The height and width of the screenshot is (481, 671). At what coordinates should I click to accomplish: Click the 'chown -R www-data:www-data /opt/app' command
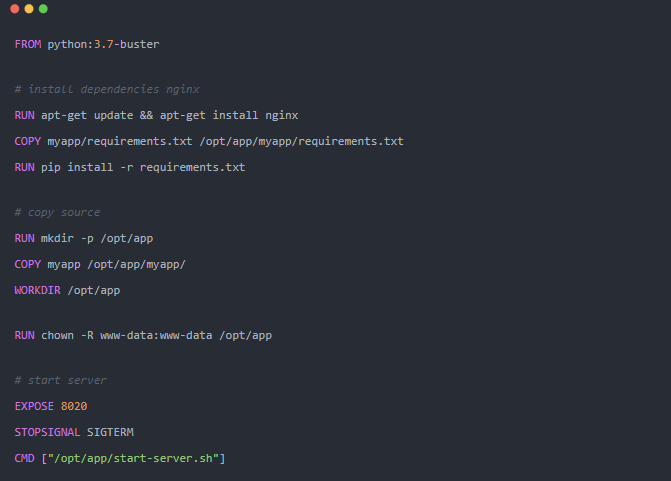[x=156, y=335]
